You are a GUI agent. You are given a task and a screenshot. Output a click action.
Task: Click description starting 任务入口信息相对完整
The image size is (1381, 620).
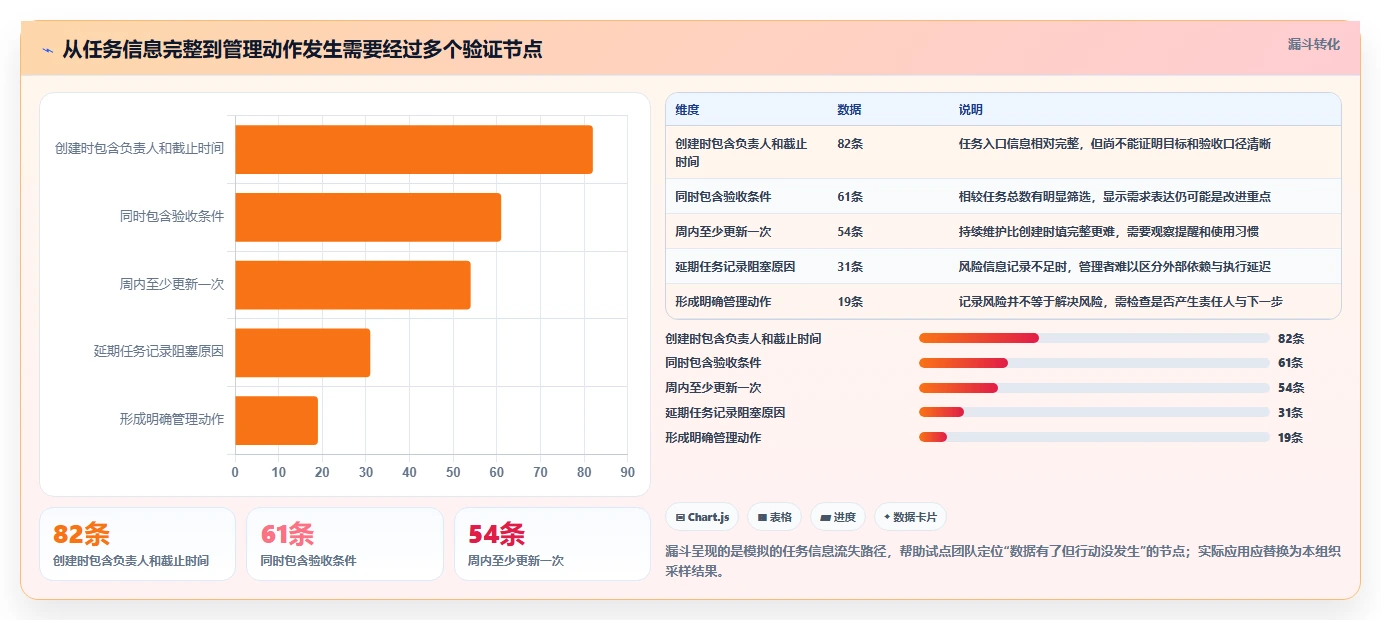coord(1114,144)
